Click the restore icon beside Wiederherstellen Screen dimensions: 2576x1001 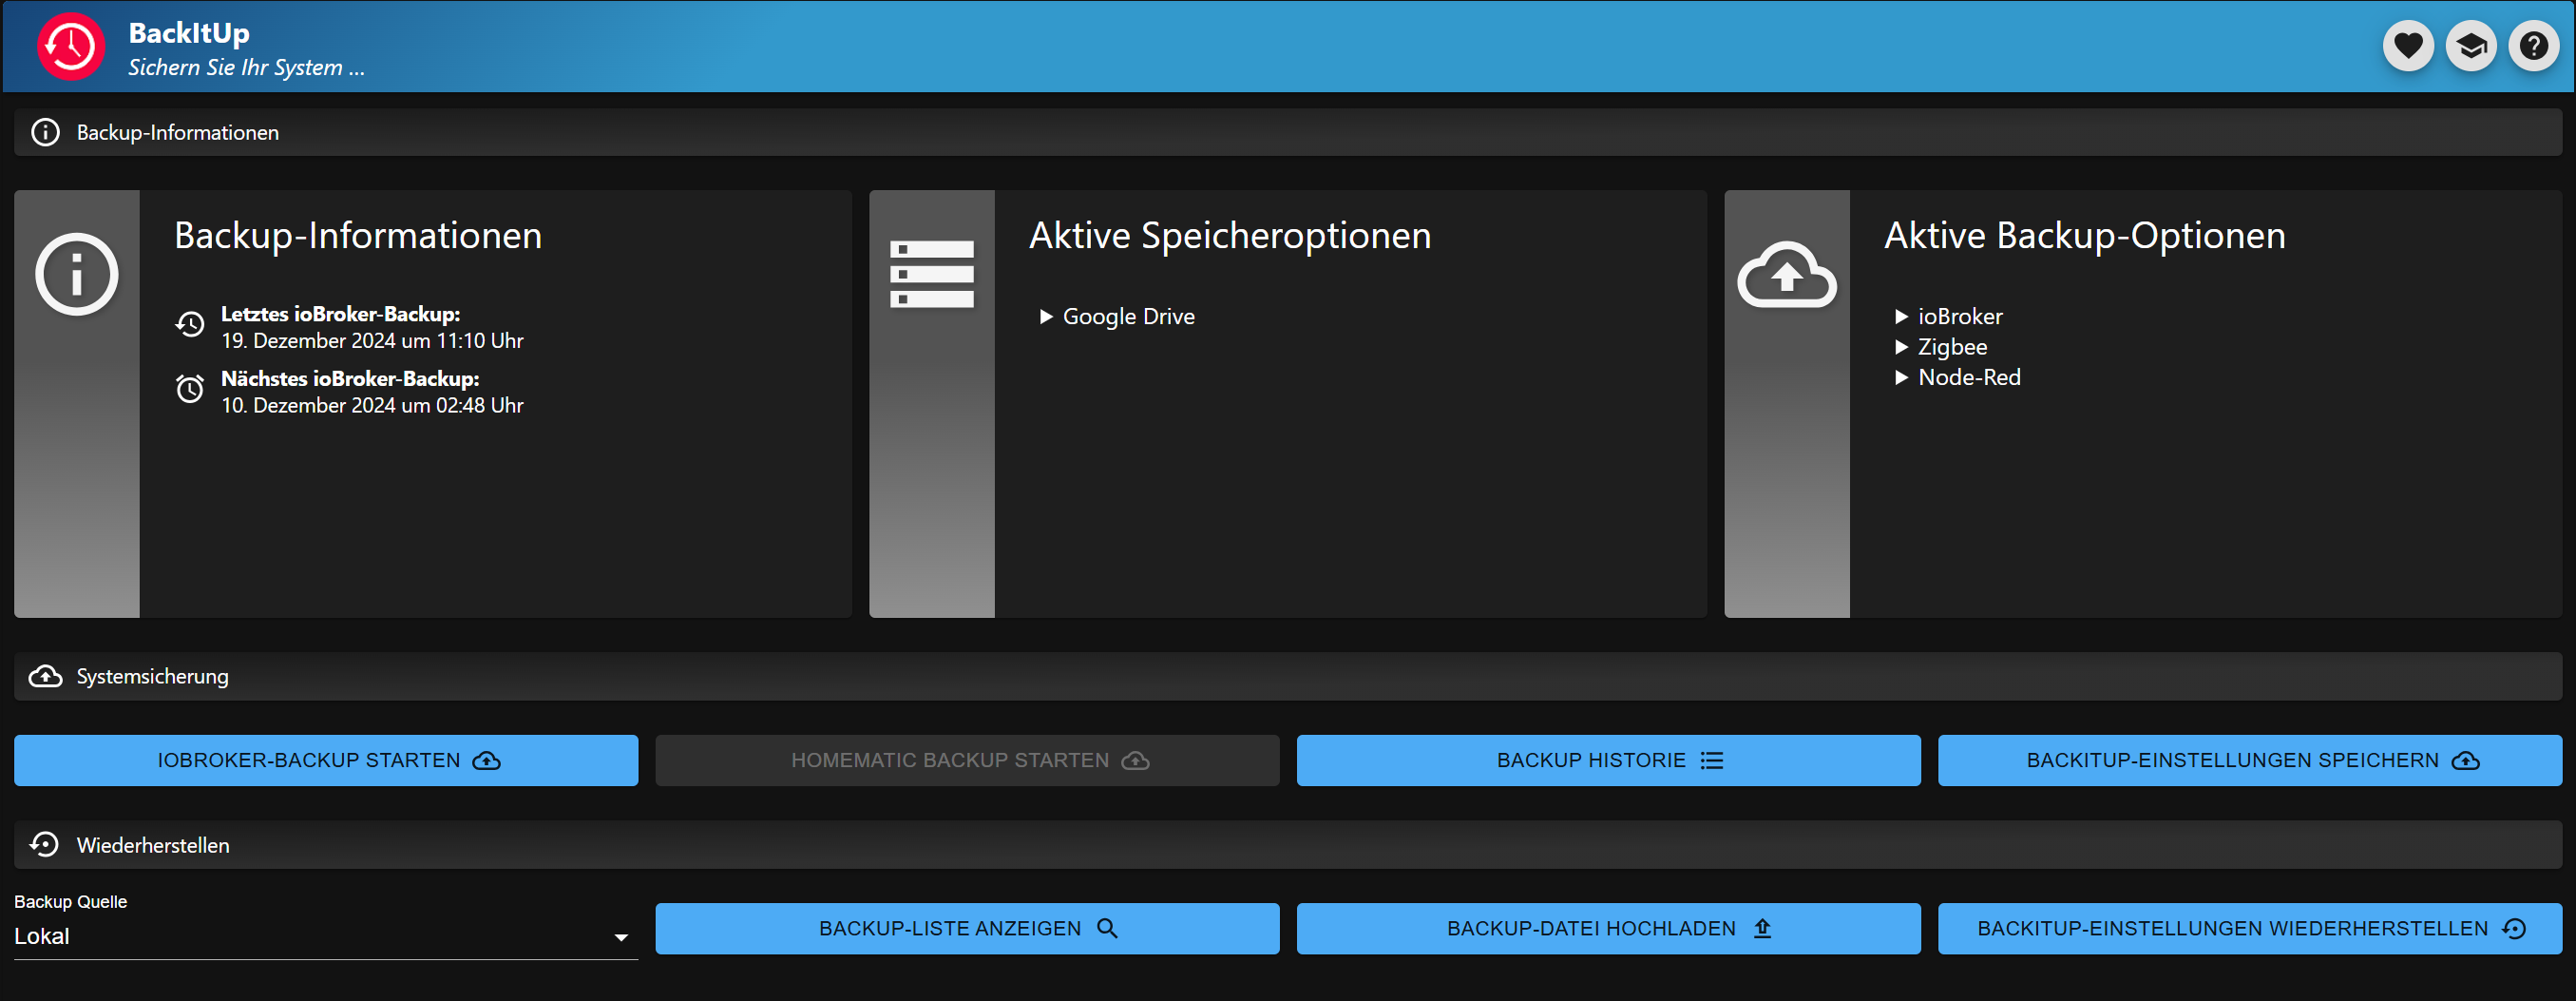point(46,845)
